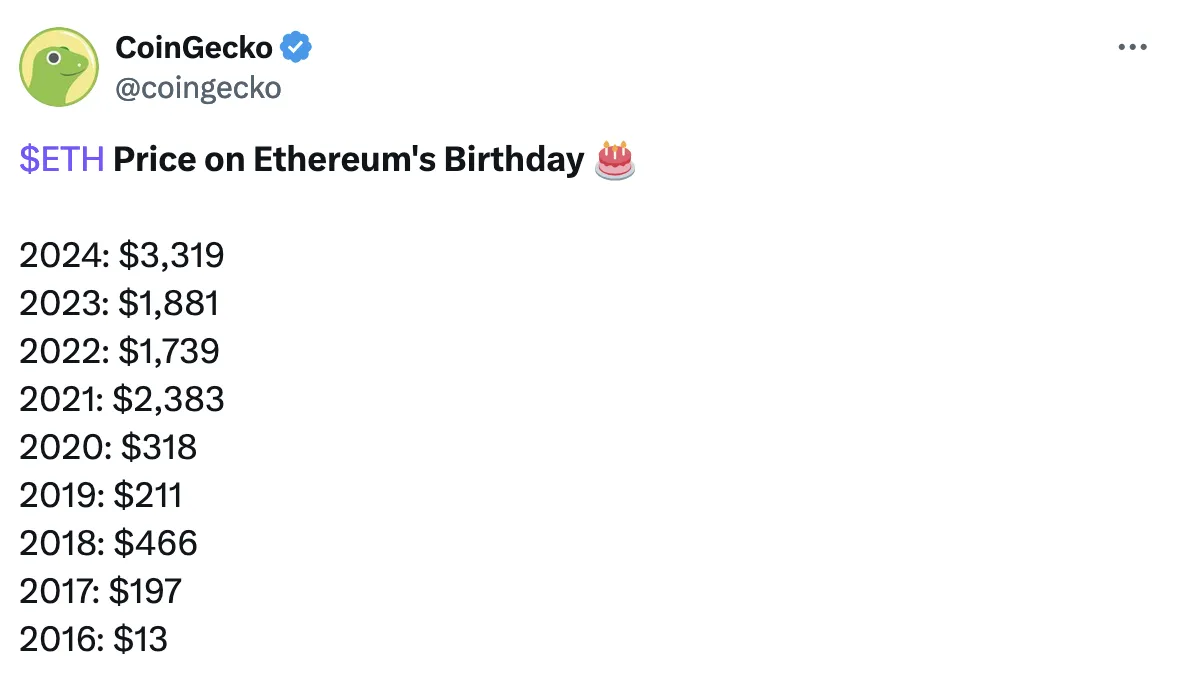The image size is (1180, 684).
Task: Click the $3,319 price value
Action: [x=171, y=255]
